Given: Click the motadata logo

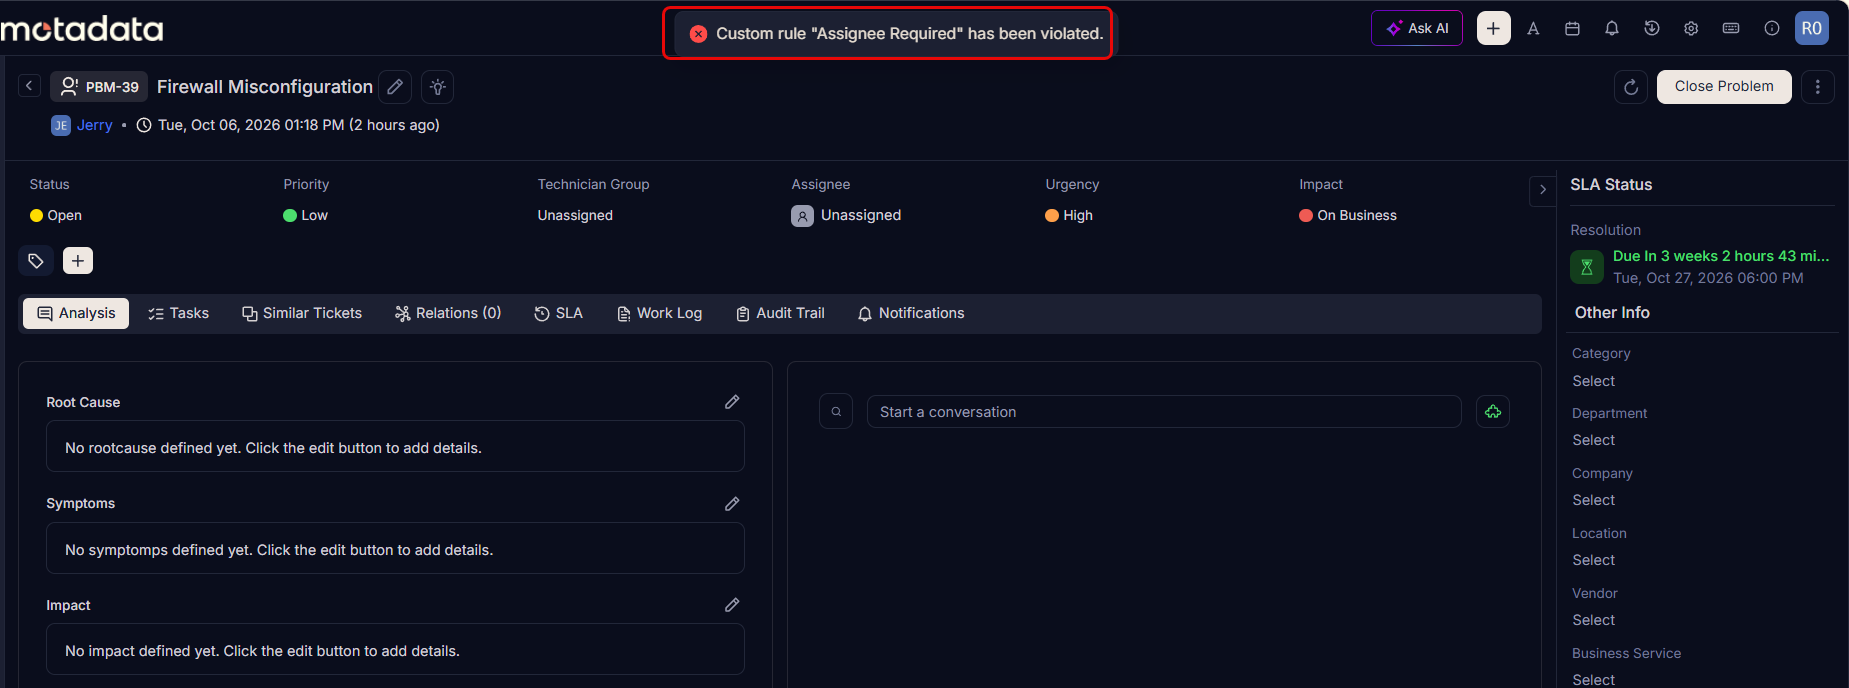Looking at the screenshot, I should pyautogui.click(x=82, y=29).
